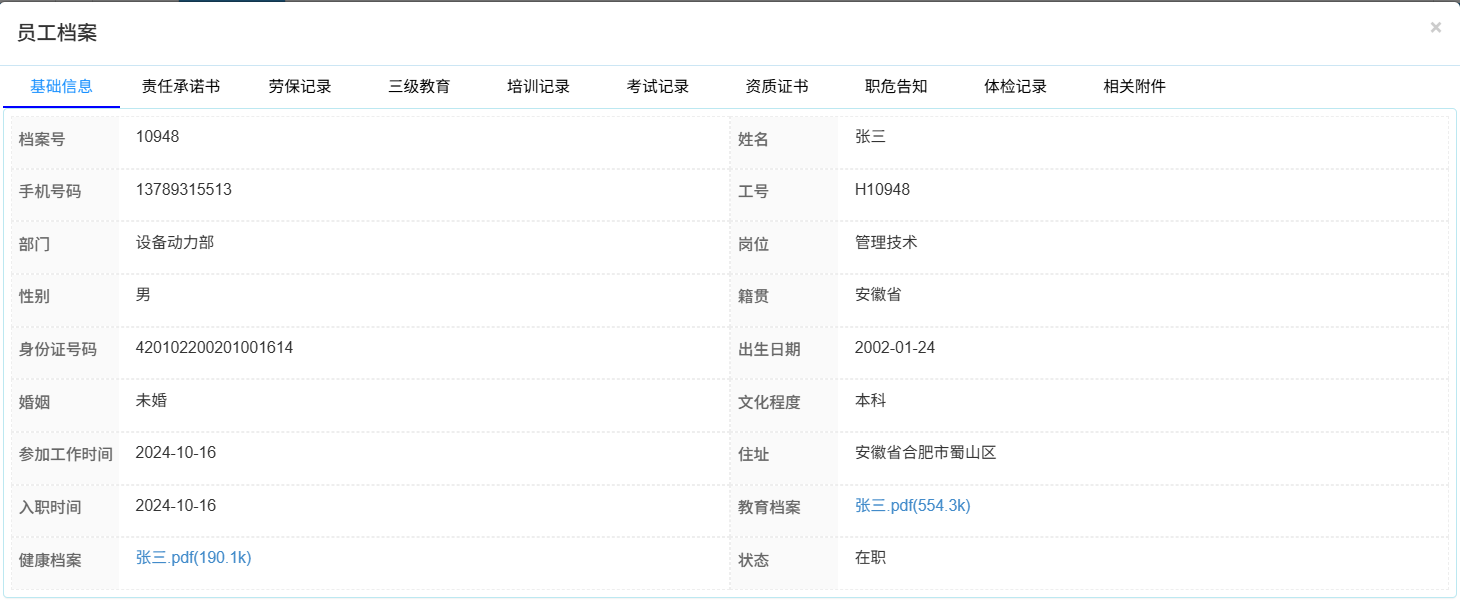The height and width of the screenshot is (604, 1460).
Task: Open 张三.pdf in 教育档案 field
Action: pyautogui.click(x=913, y=505)
